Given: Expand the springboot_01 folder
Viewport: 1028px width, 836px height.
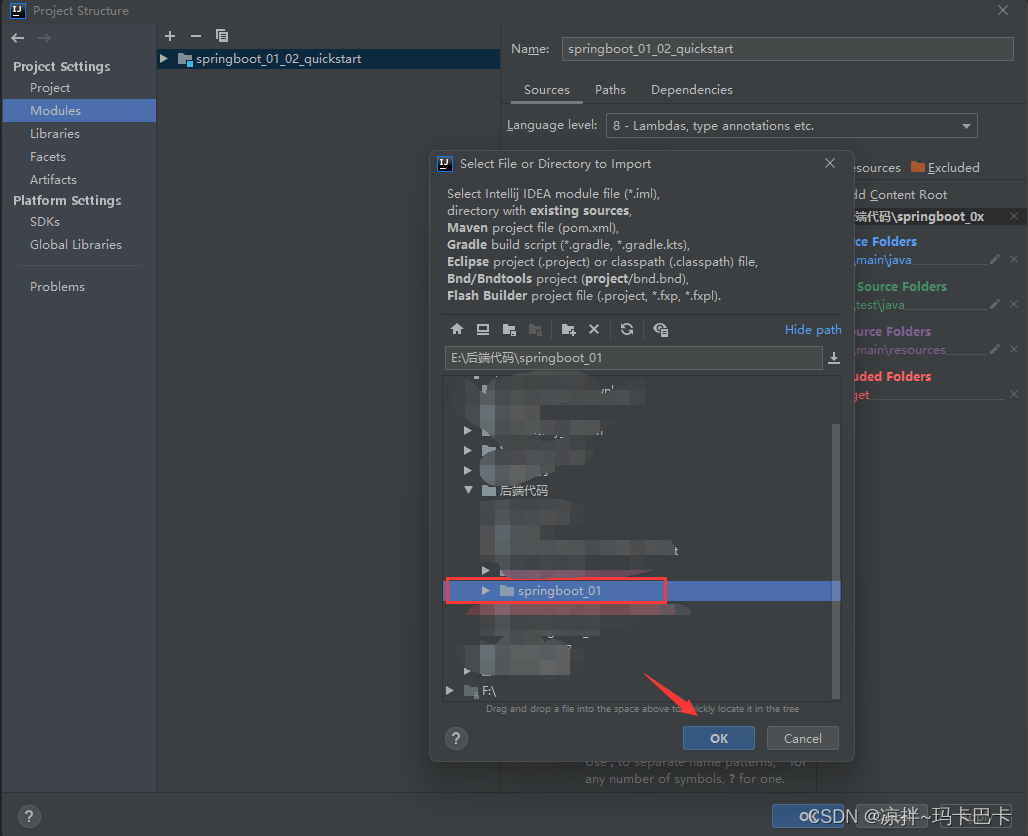Looking at the screenshot, I should coord(486,591).
